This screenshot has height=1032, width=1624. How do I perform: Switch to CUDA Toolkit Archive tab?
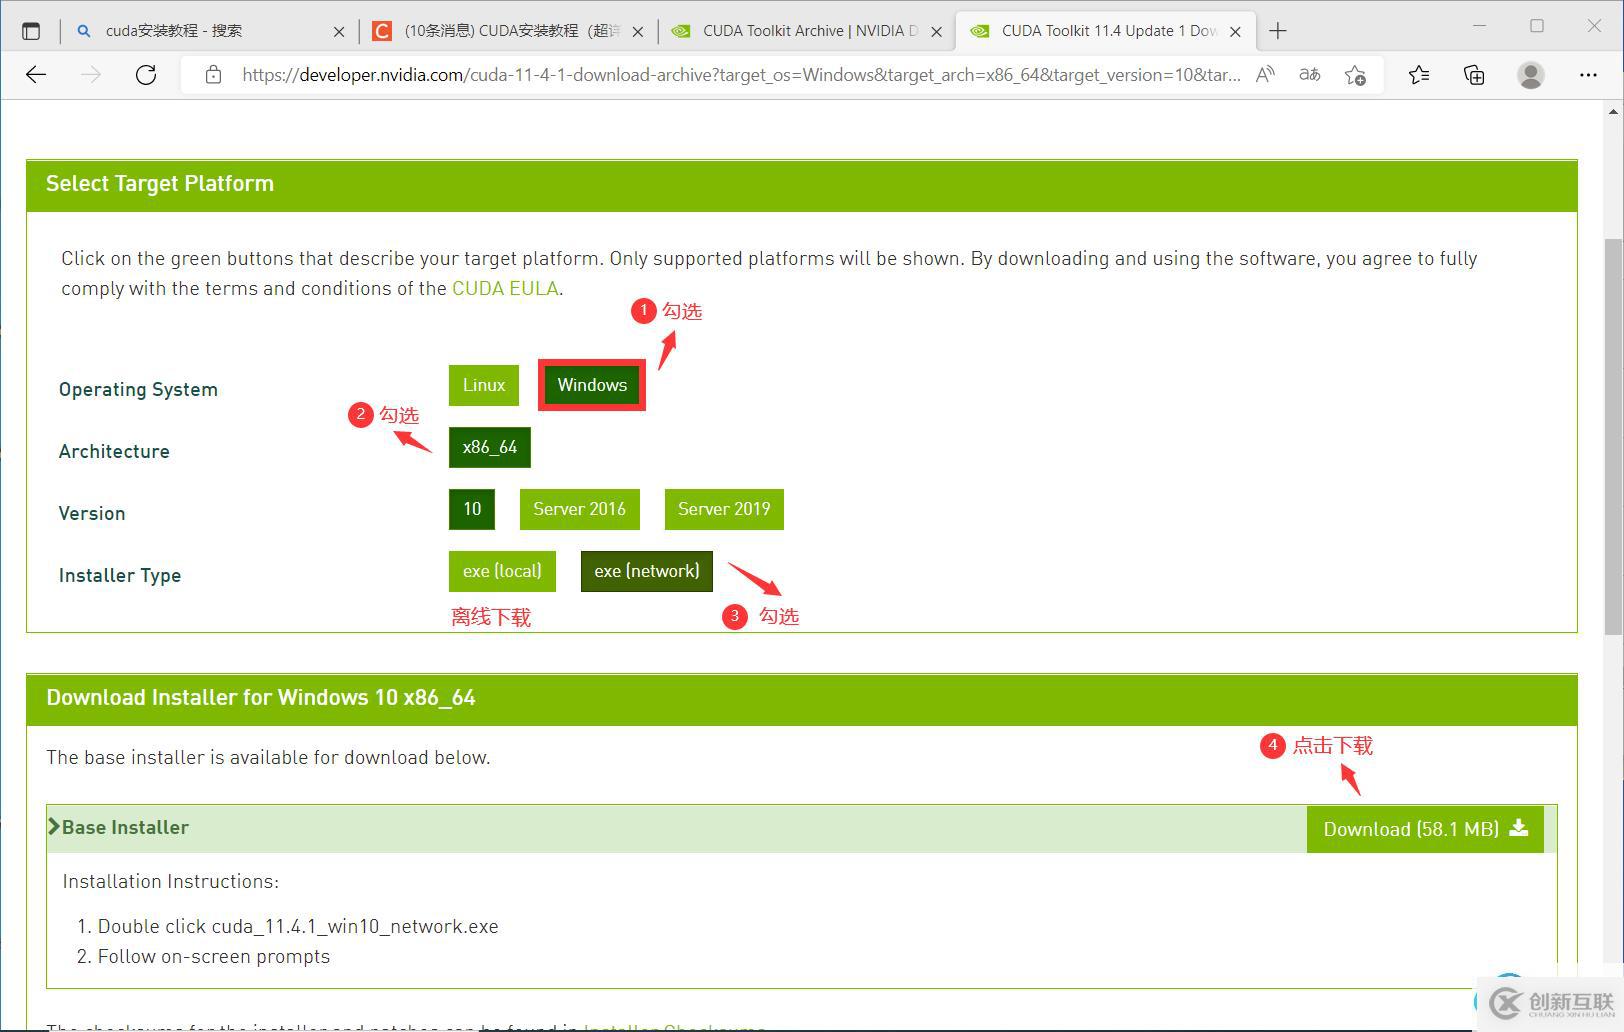pyautogui.click(x=807, y=31)
